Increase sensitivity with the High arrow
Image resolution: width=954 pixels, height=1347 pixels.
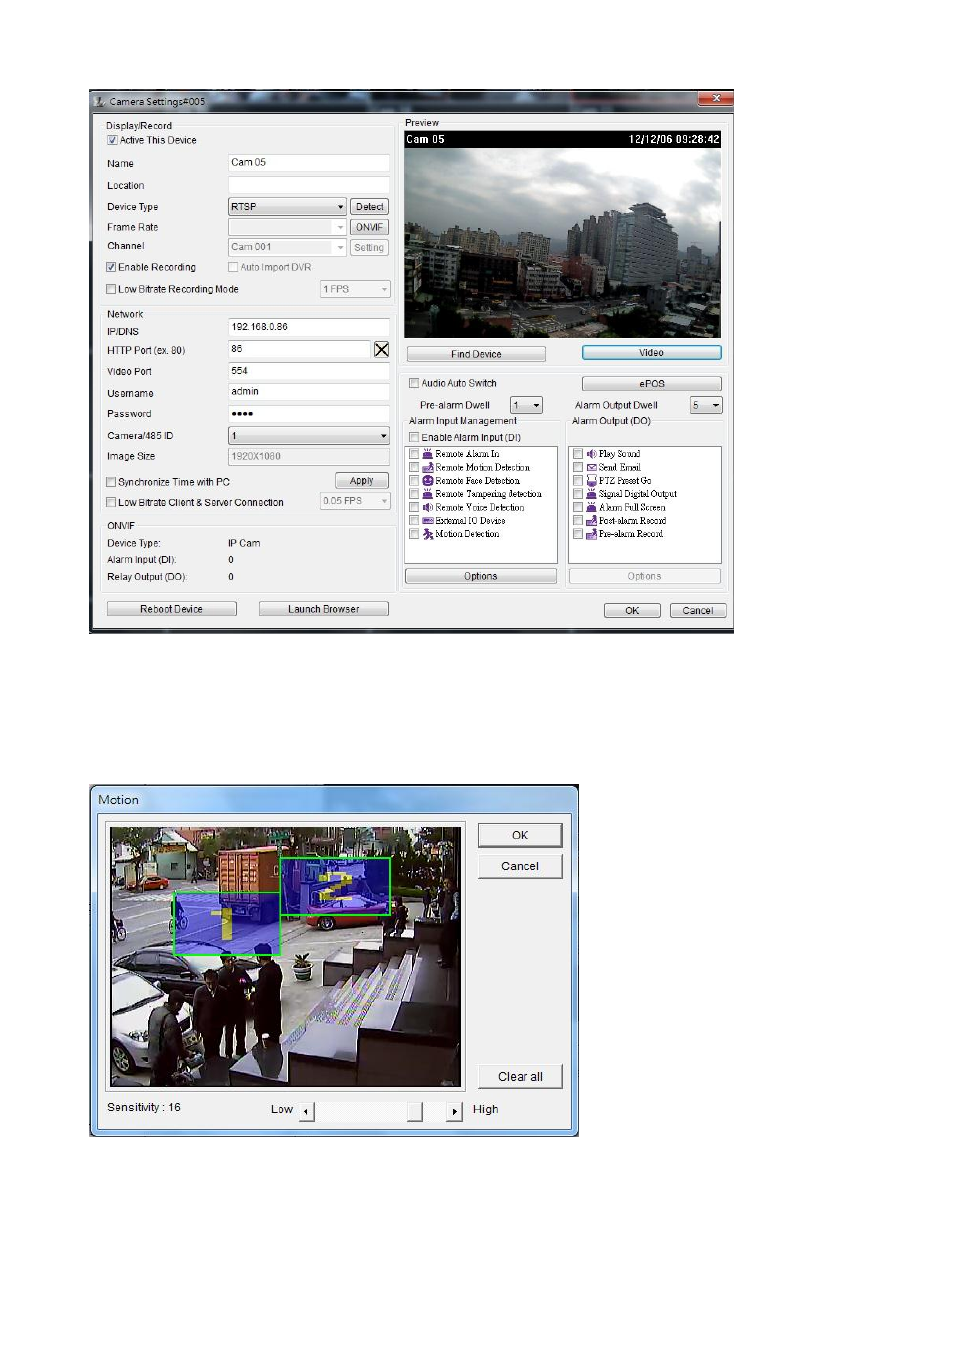455,1111
